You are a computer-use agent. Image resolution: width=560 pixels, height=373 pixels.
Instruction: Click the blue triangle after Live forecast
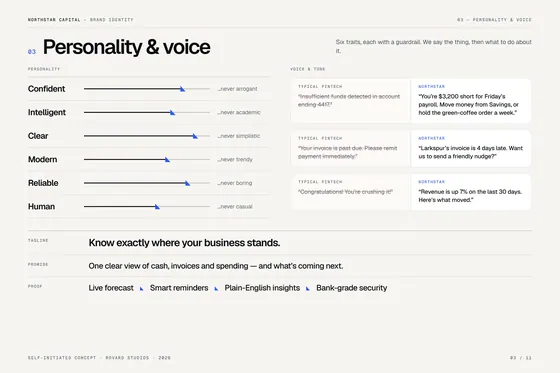(x=141, y=289)
